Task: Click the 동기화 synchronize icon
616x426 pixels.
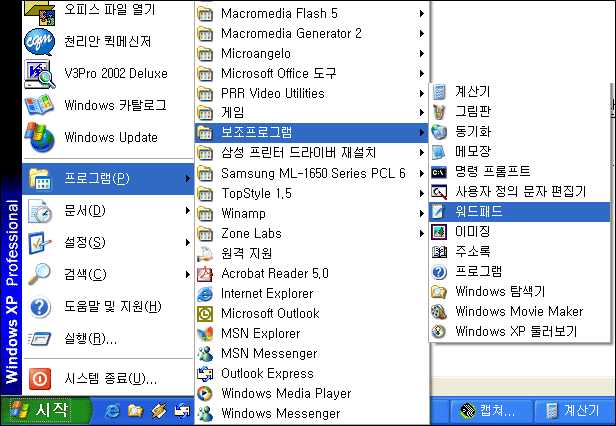Action: click(439, 132)
